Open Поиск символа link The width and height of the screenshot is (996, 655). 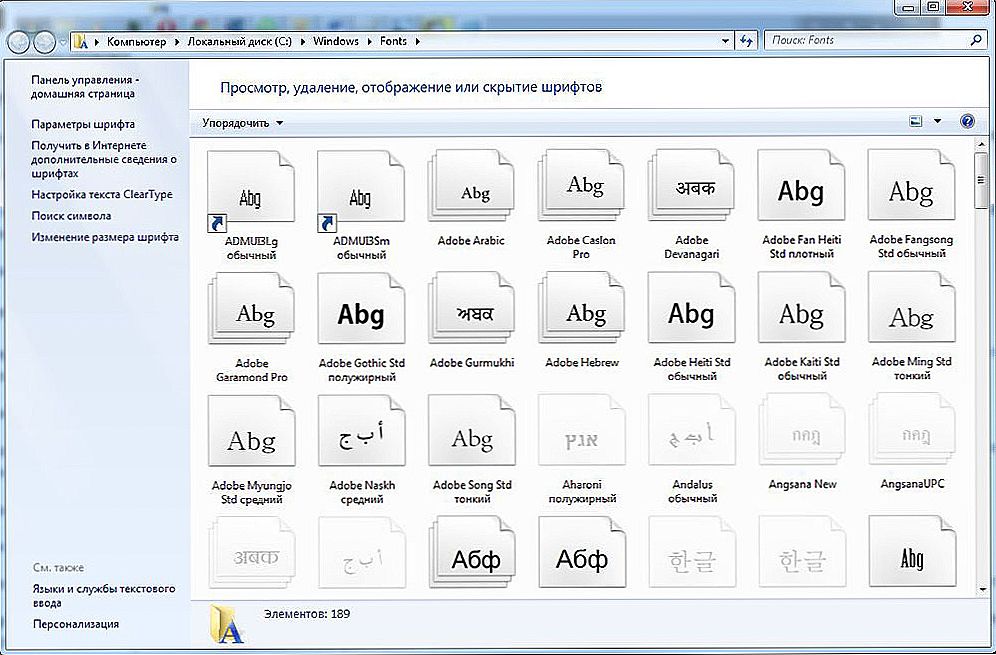pyautogui.click(x=71, y=216)
